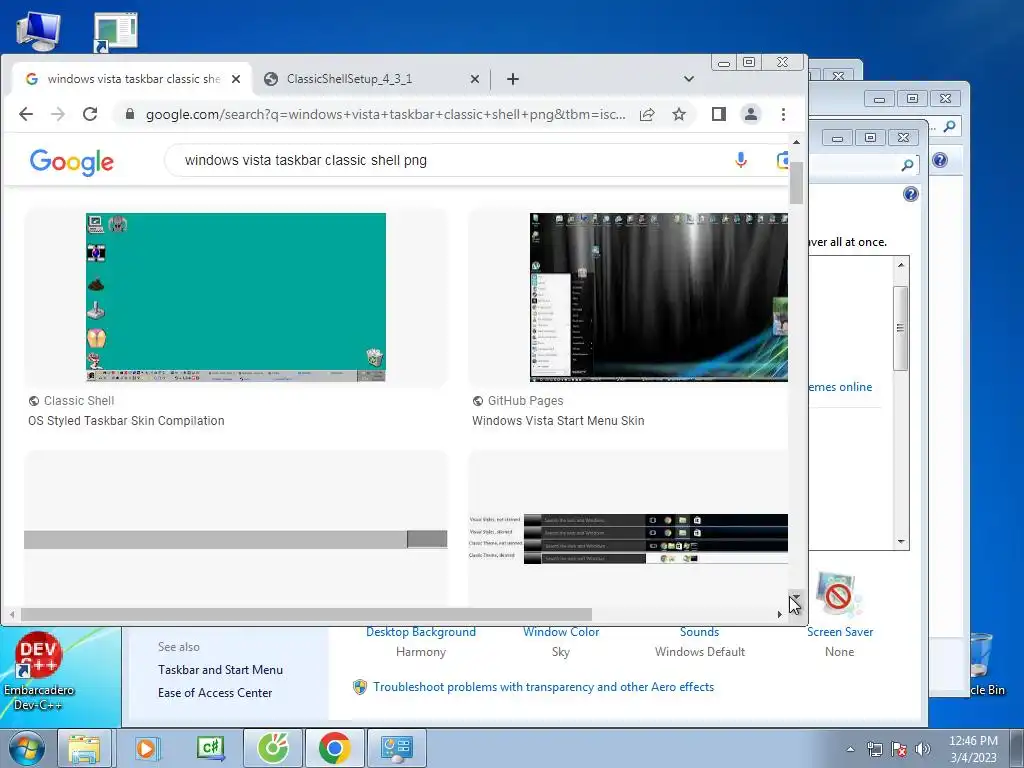Open a new Chrome tab
This screenshot has height=768, width=1024.
513,79
